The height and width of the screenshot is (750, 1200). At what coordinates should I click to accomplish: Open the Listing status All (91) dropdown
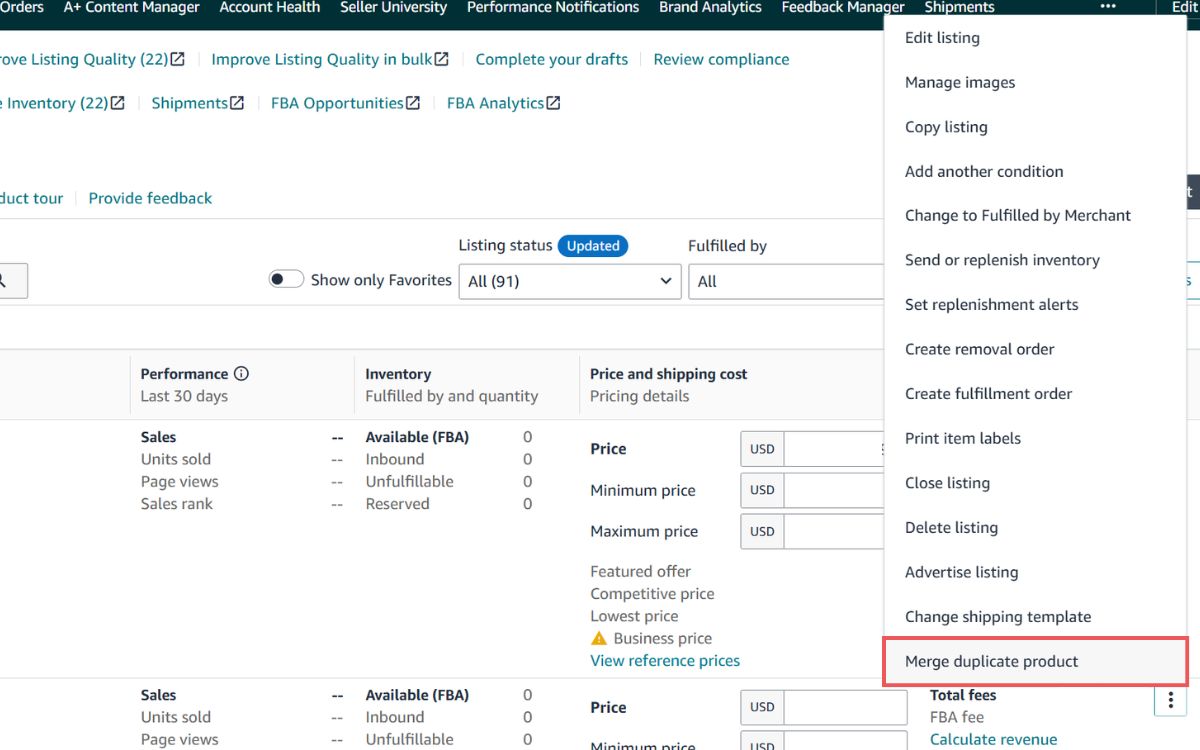(x=570, y=281)
